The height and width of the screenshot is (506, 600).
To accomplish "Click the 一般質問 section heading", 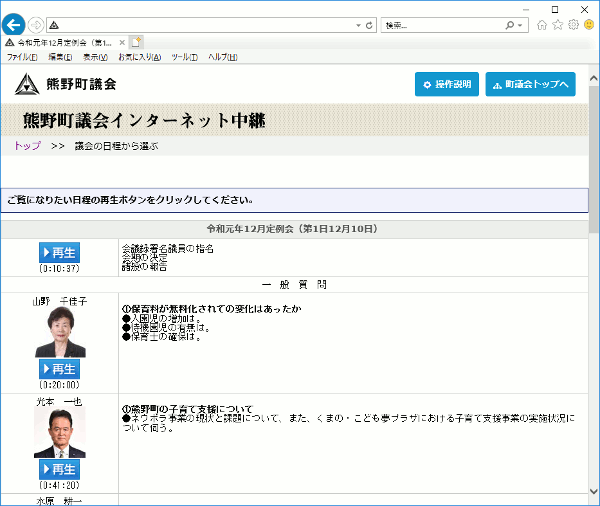I will pos(294,285).
